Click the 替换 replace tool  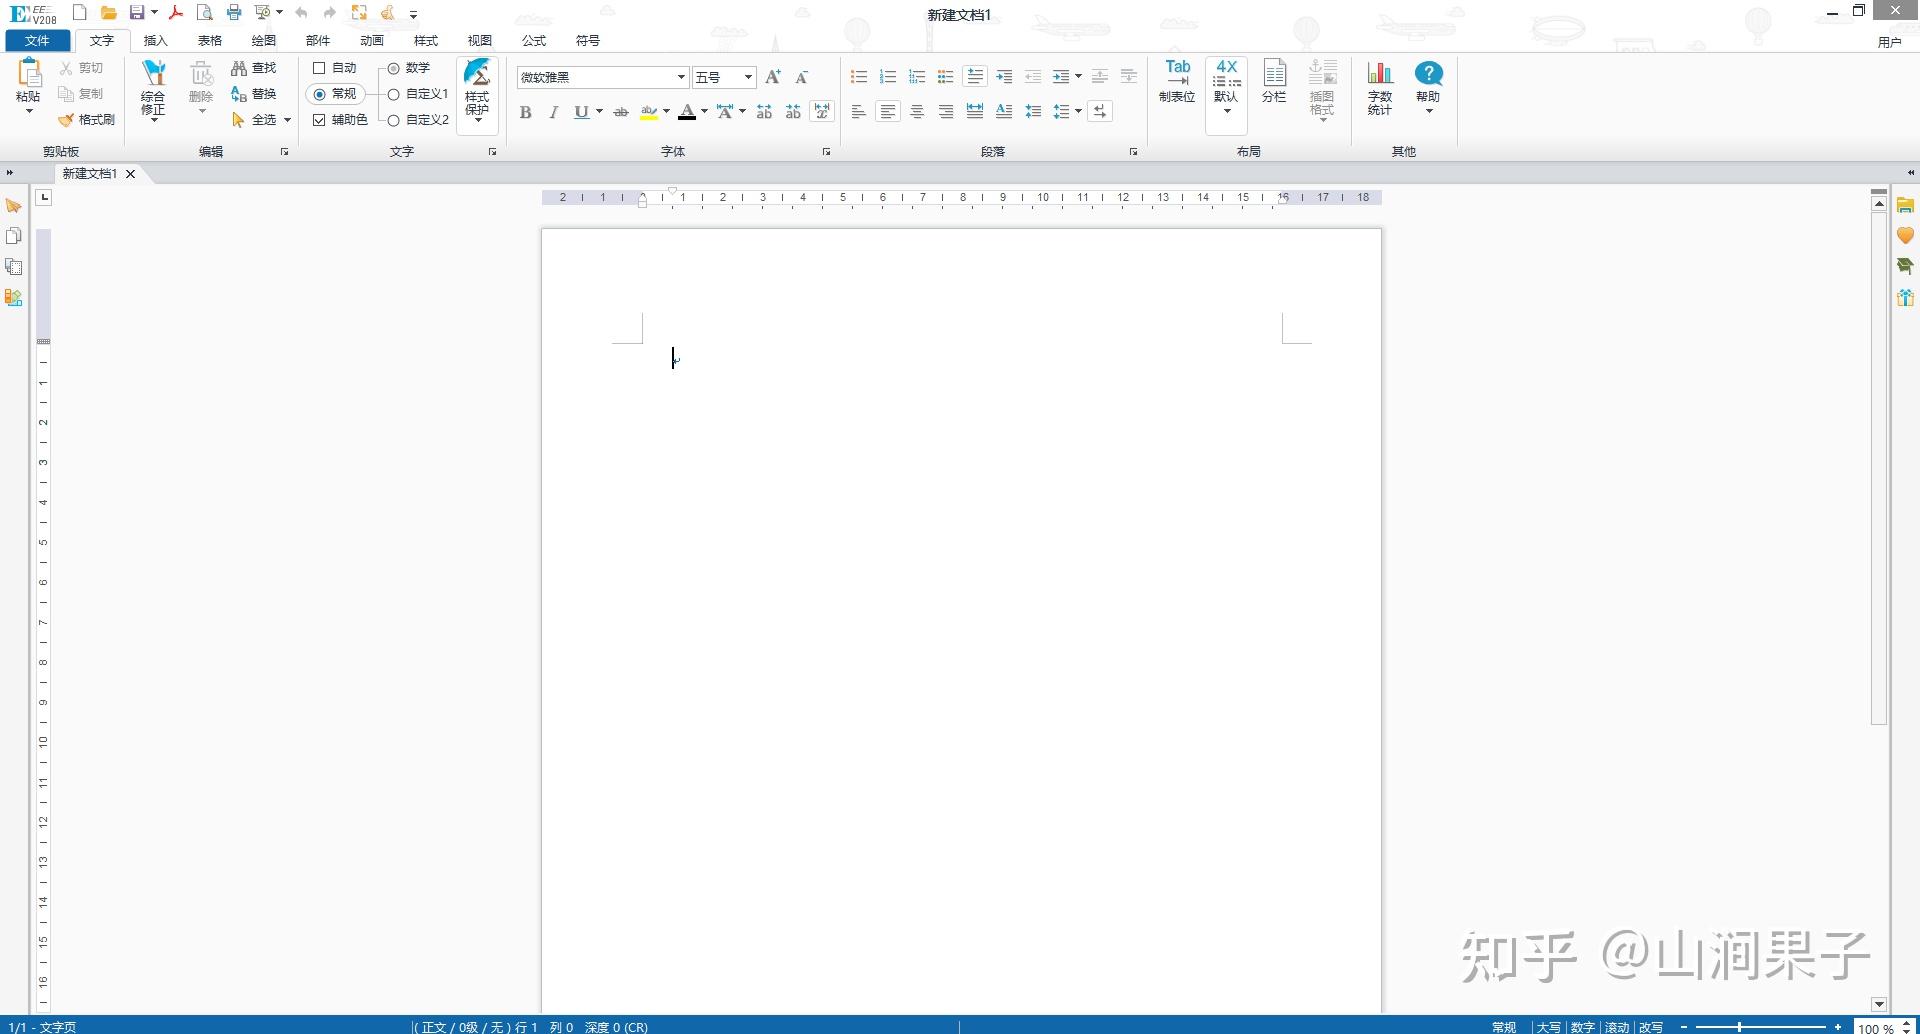pos(253,94)
